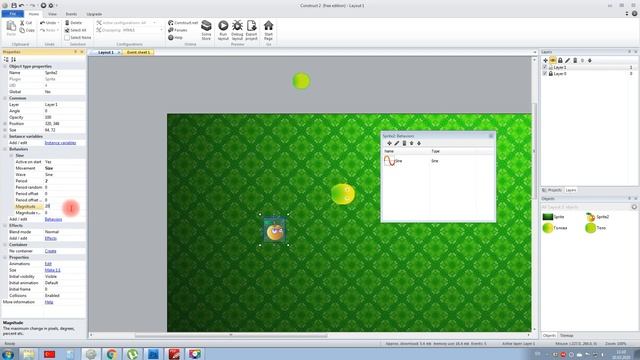
Task: Click the Behaviors add/edit link
Action: (x=53, y=219)
